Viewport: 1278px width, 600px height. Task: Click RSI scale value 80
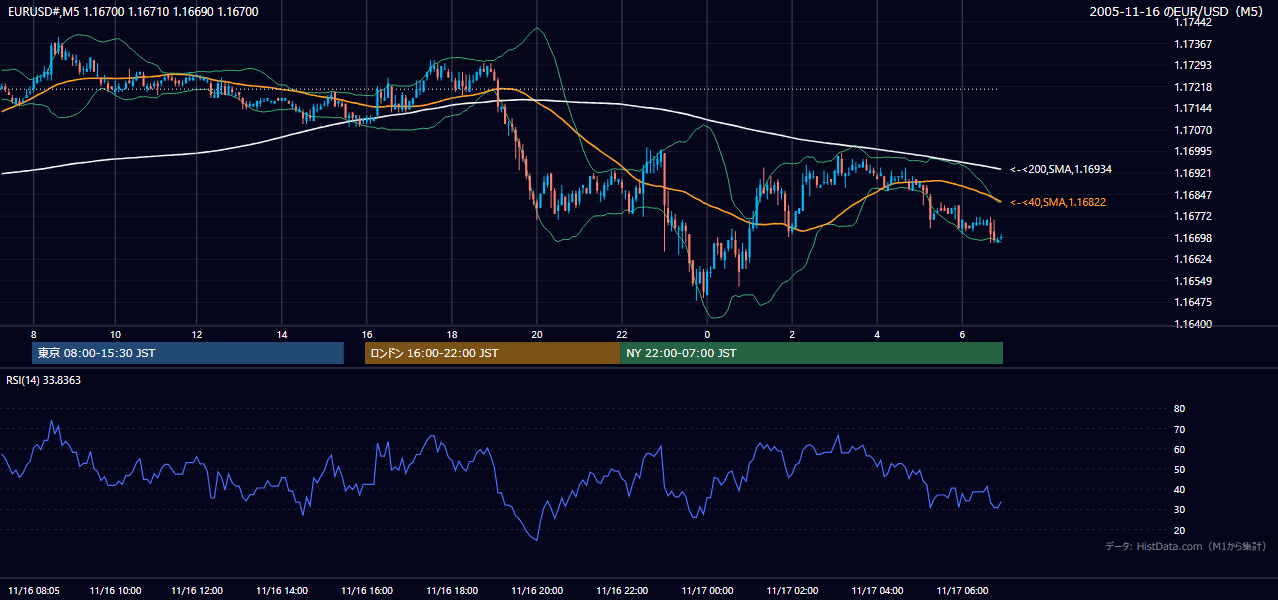click(1179, 409)
